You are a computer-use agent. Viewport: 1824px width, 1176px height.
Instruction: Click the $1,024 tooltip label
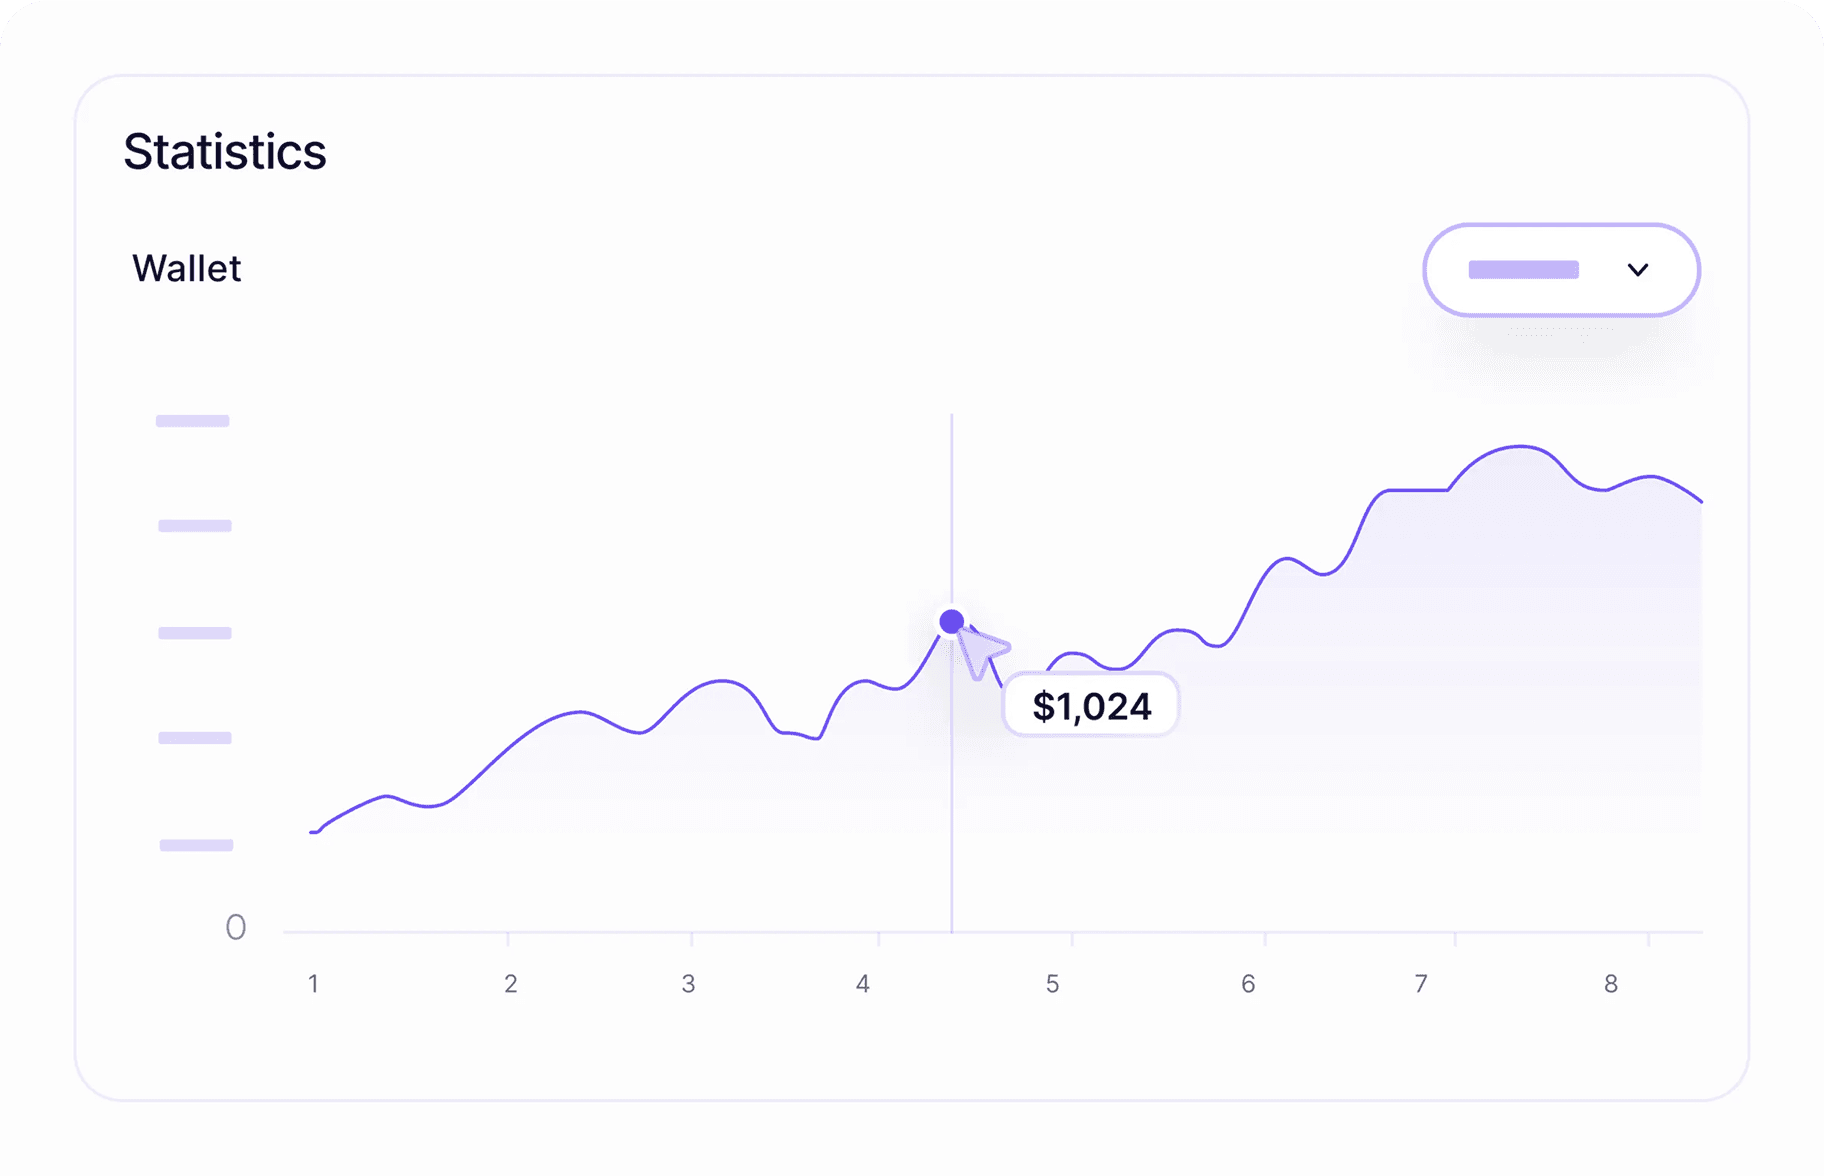point(1091,706)
